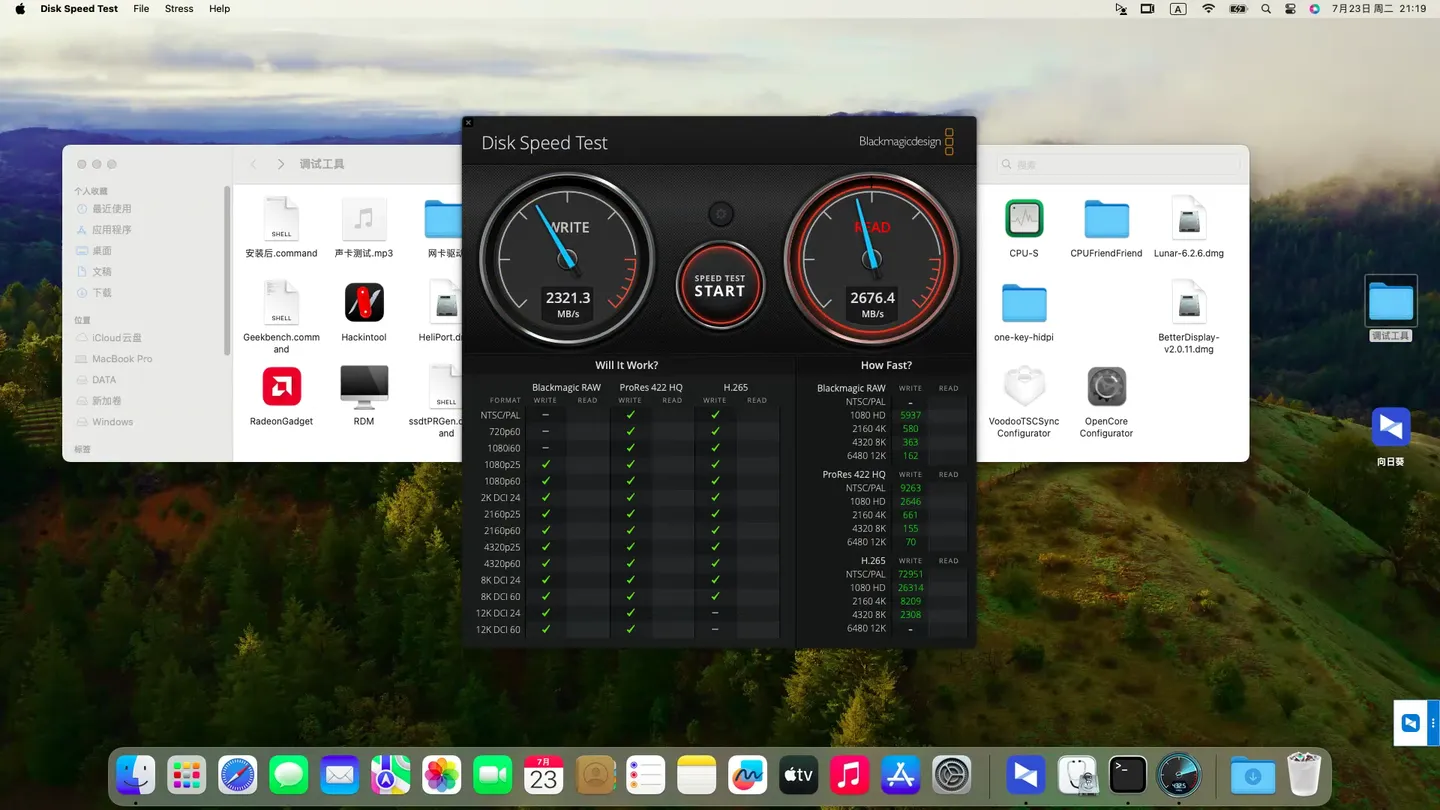Open Control Center in the menu bar
The width and height of the screenshot is (1440, 810).
[x=1290, y=9]
